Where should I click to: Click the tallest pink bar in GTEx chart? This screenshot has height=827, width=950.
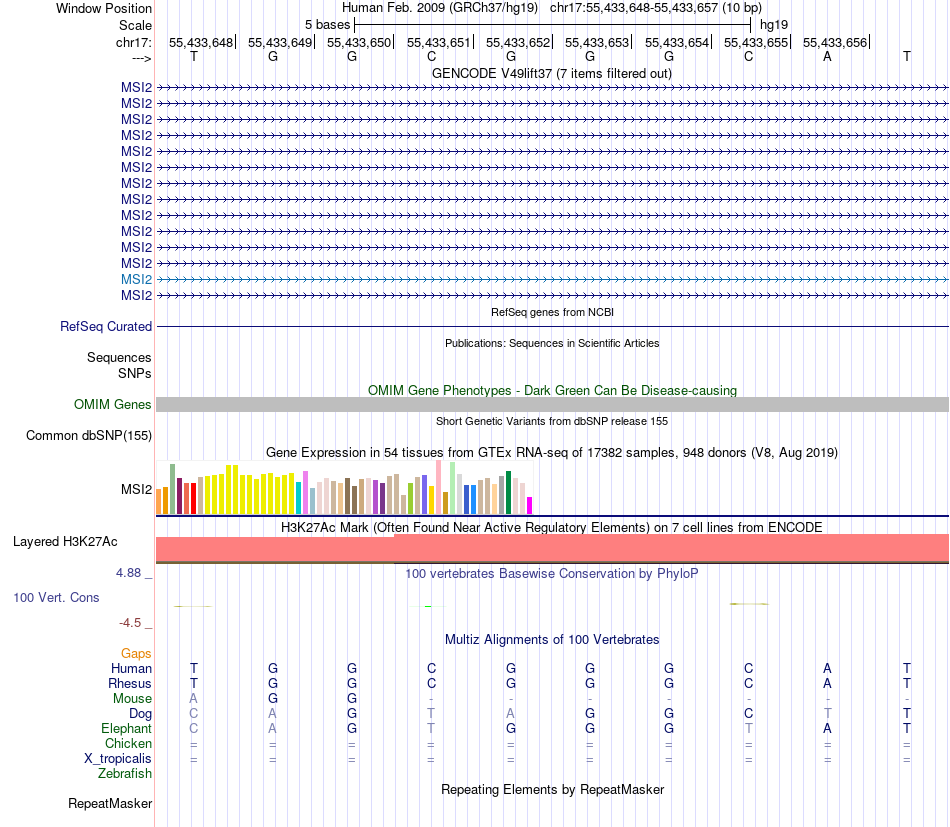point(439,487)
